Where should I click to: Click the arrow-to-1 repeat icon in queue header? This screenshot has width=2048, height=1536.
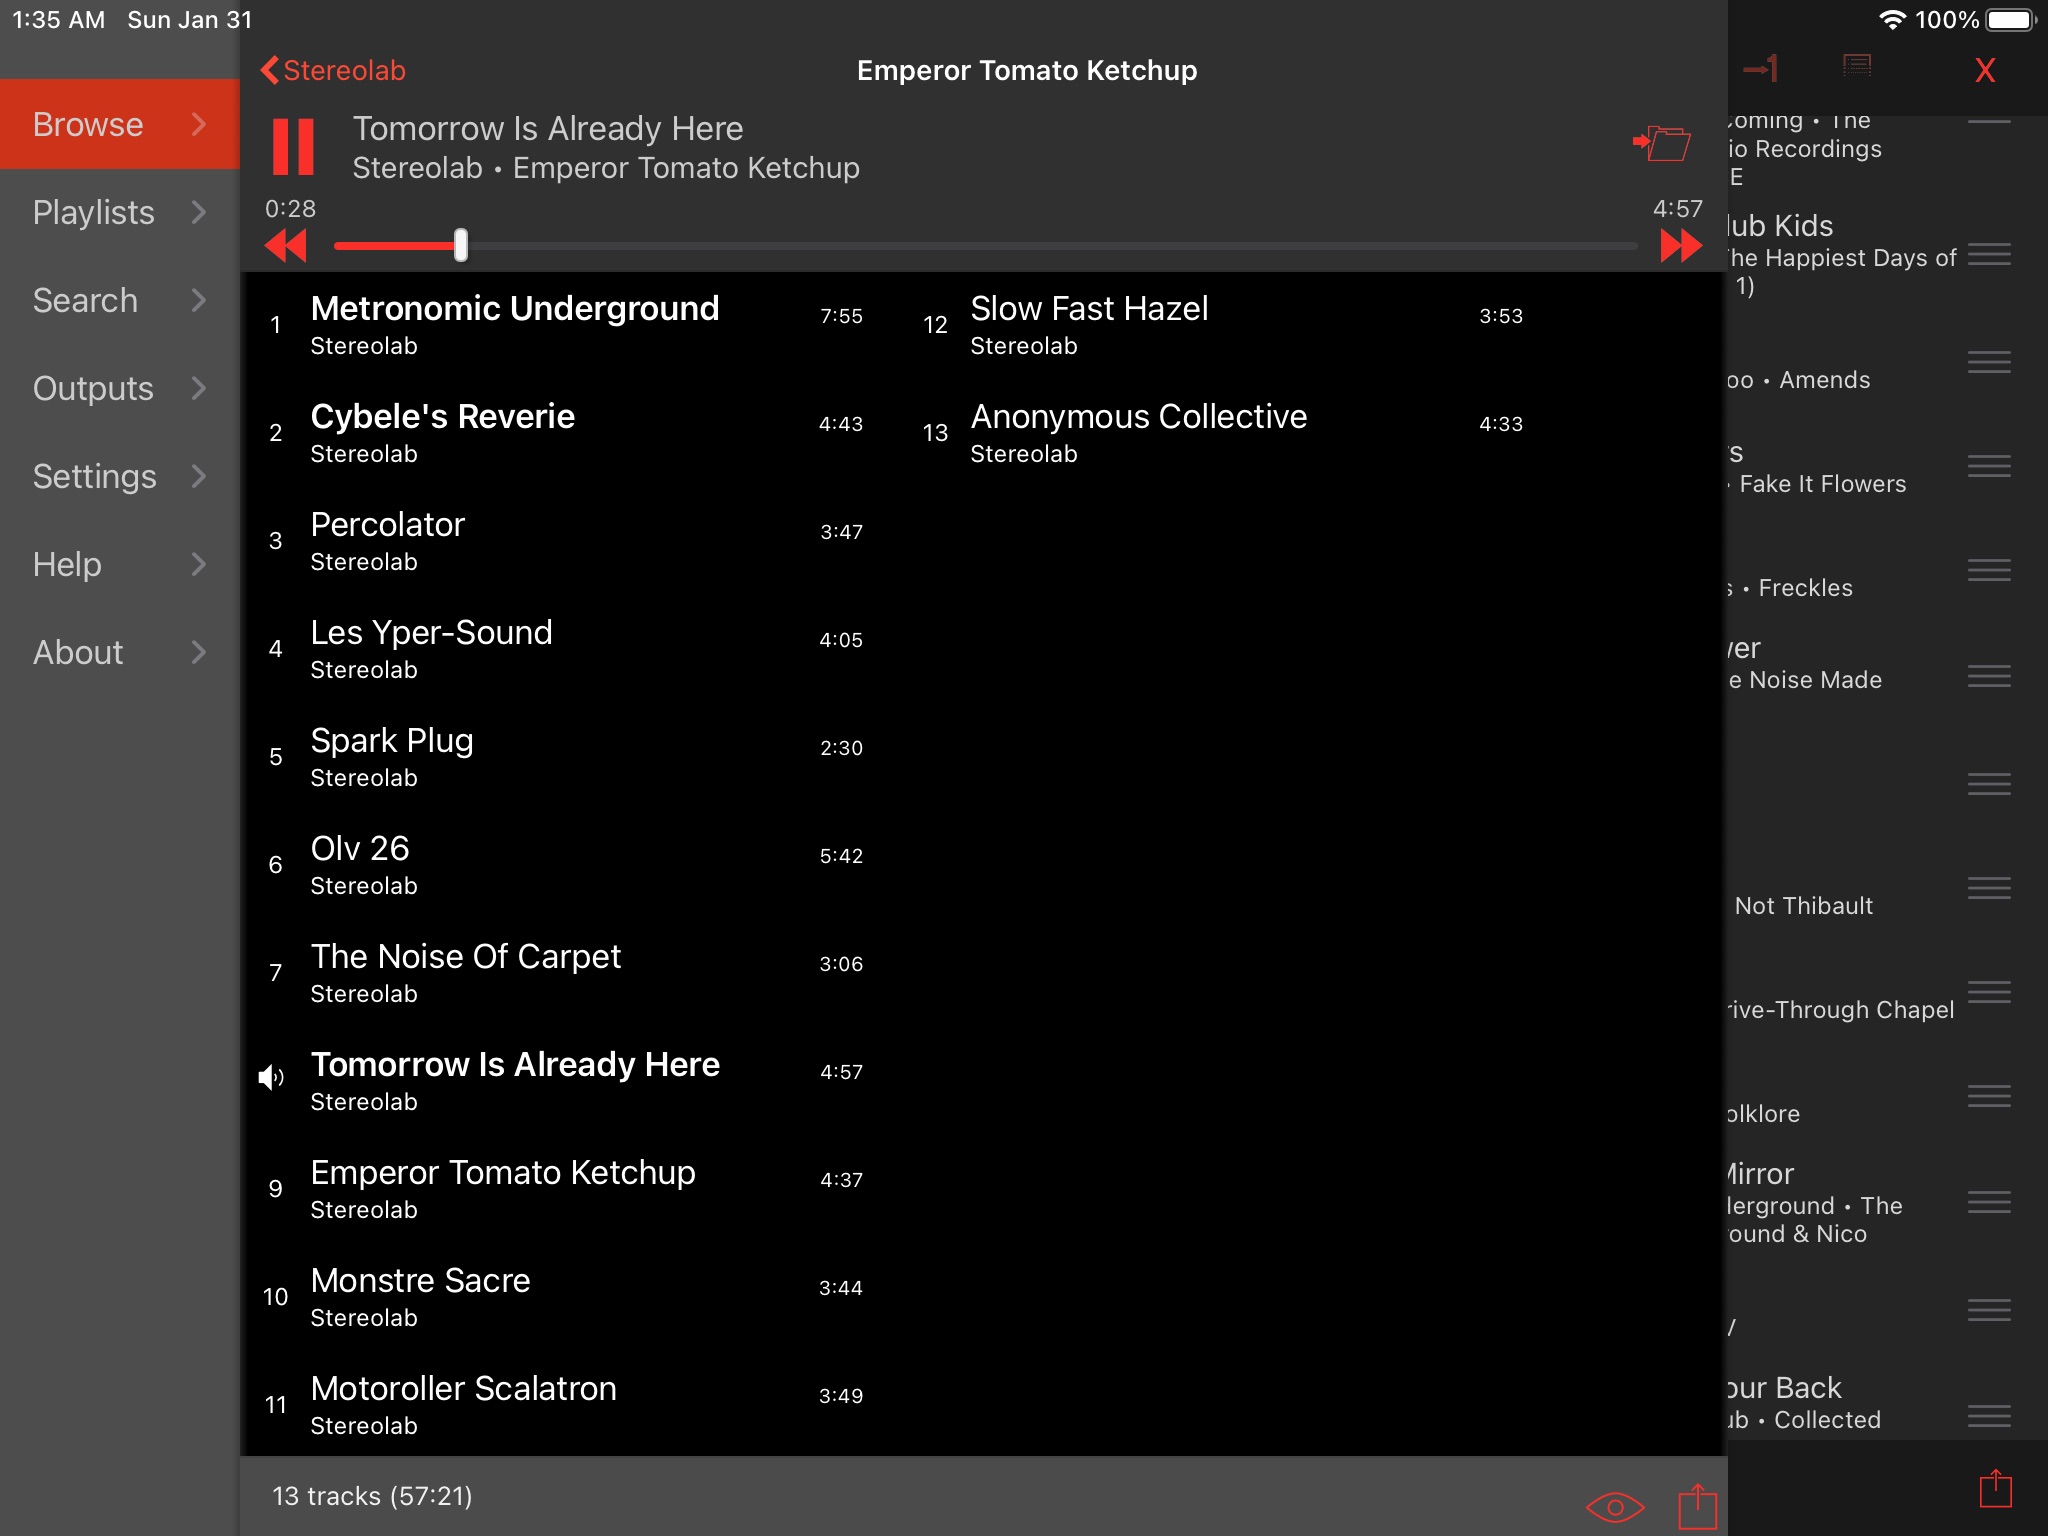pos(1761,69)
